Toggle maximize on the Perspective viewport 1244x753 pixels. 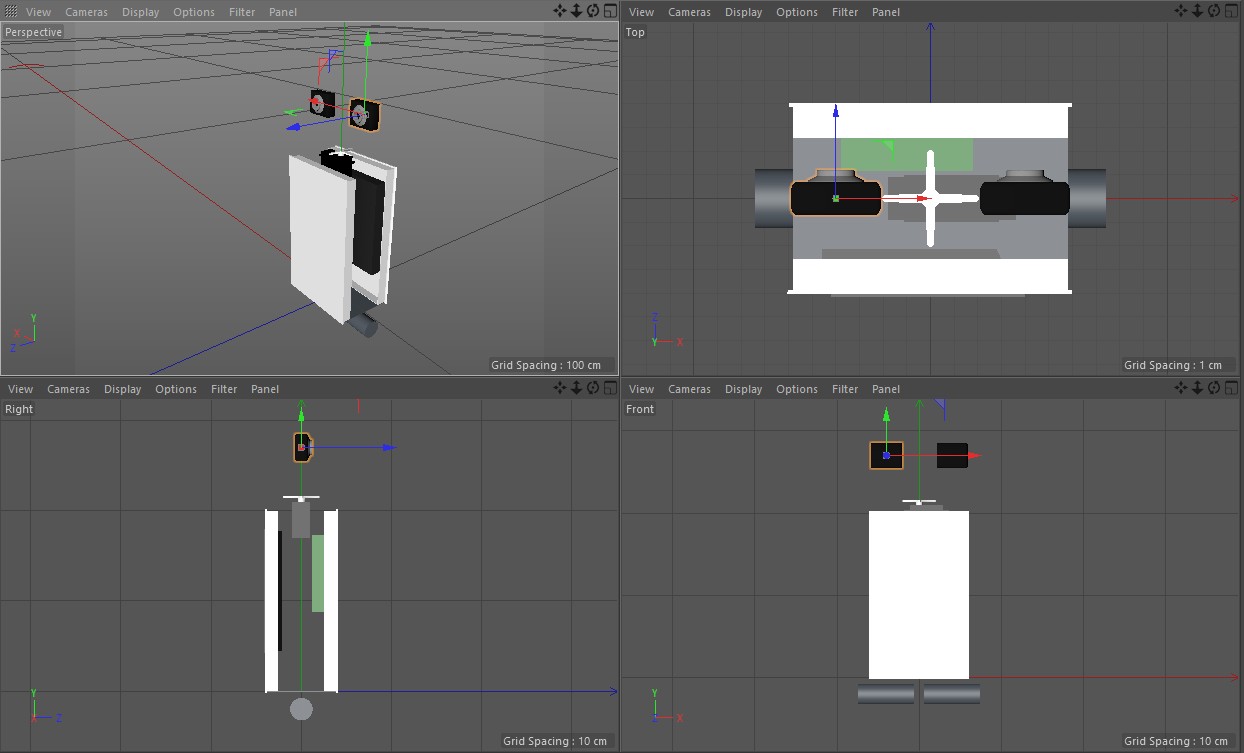[x=610, y=11]
